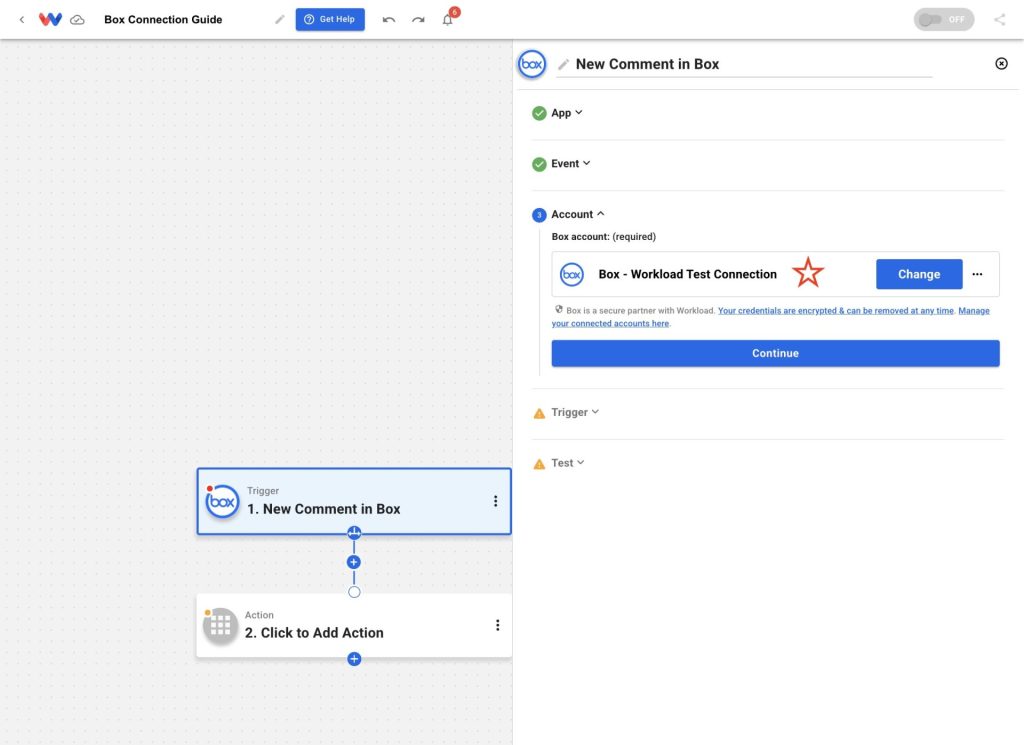Open Manage your connected accounts link
This screenshot has height=745, width=1024.
pyautogui.click(x=771, y=317)
